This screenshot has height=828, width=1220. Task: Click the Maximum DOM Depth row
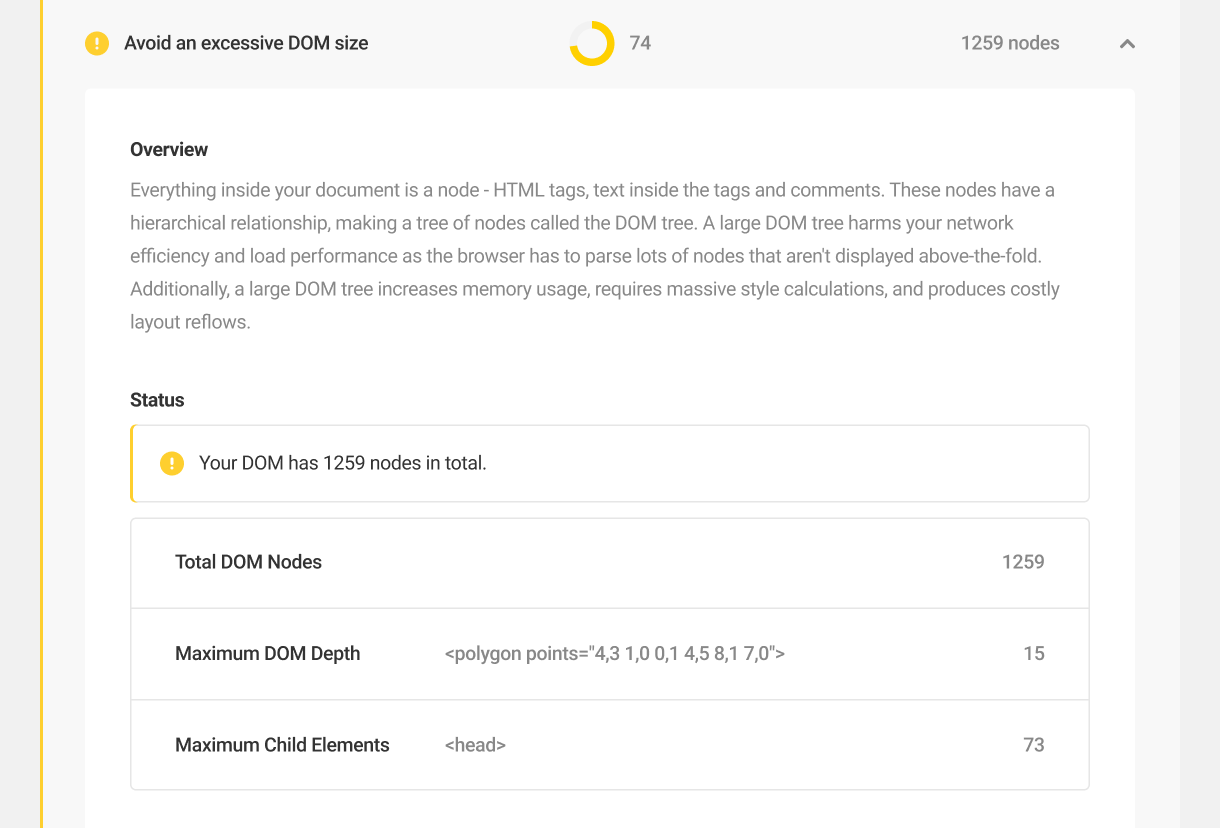[x=609, y=653]
